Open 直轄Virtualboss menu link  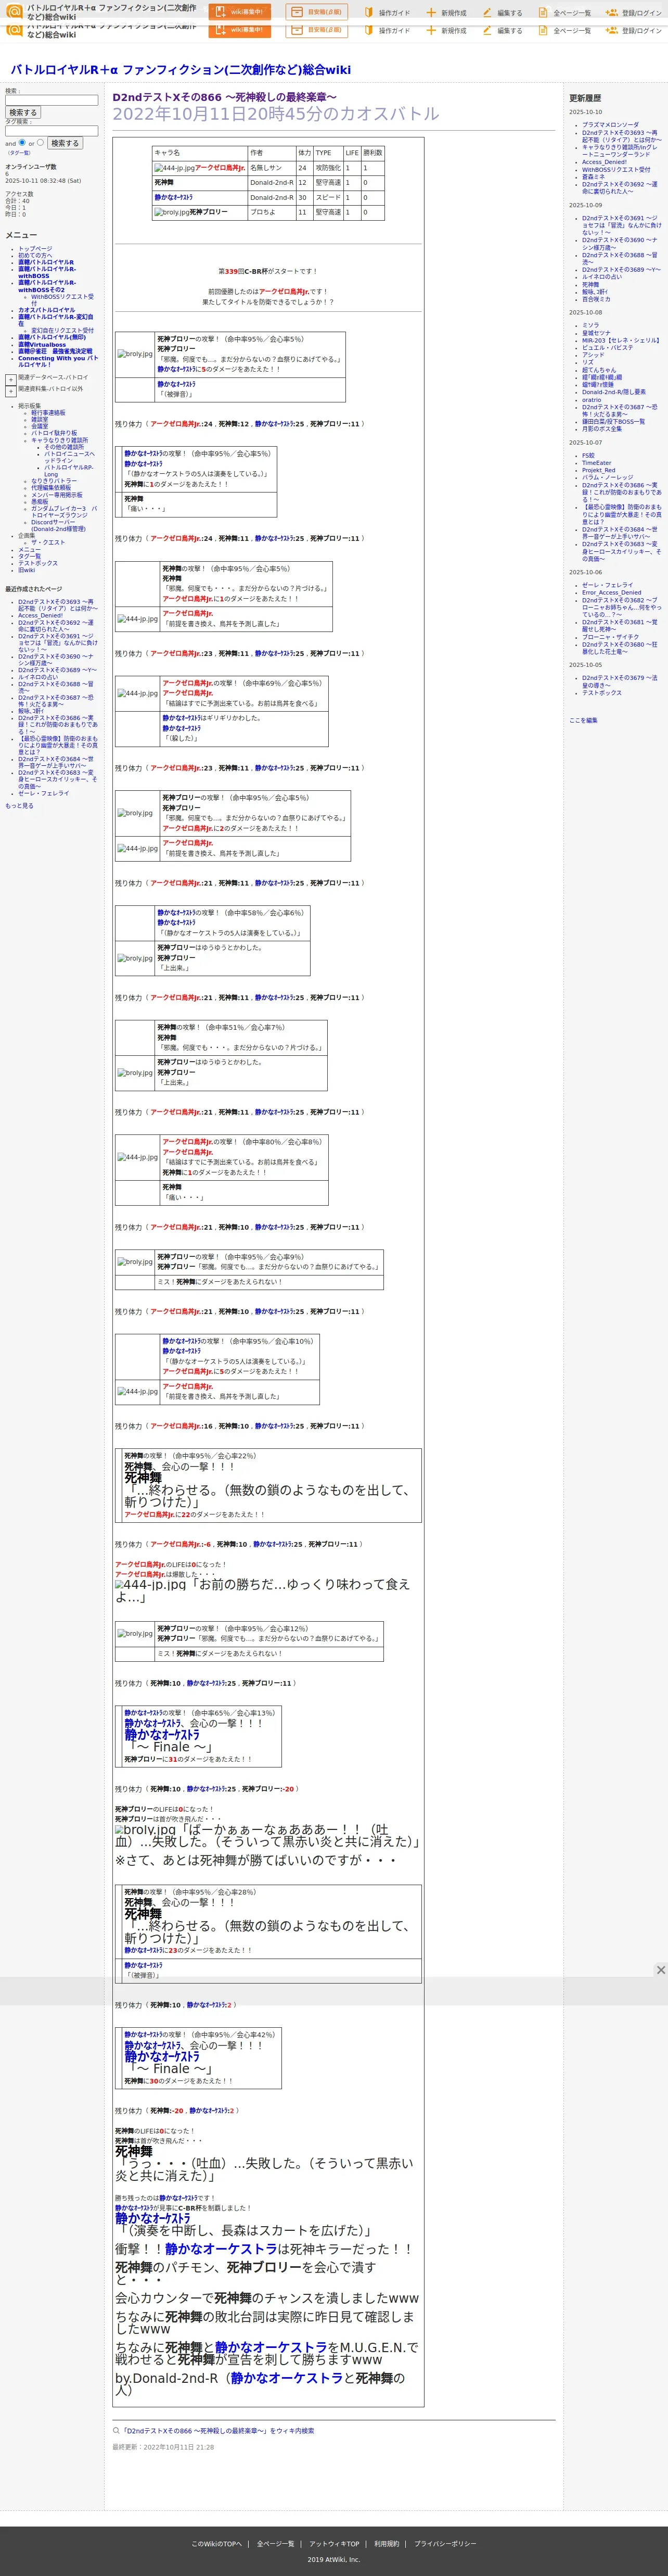point(42,344)
